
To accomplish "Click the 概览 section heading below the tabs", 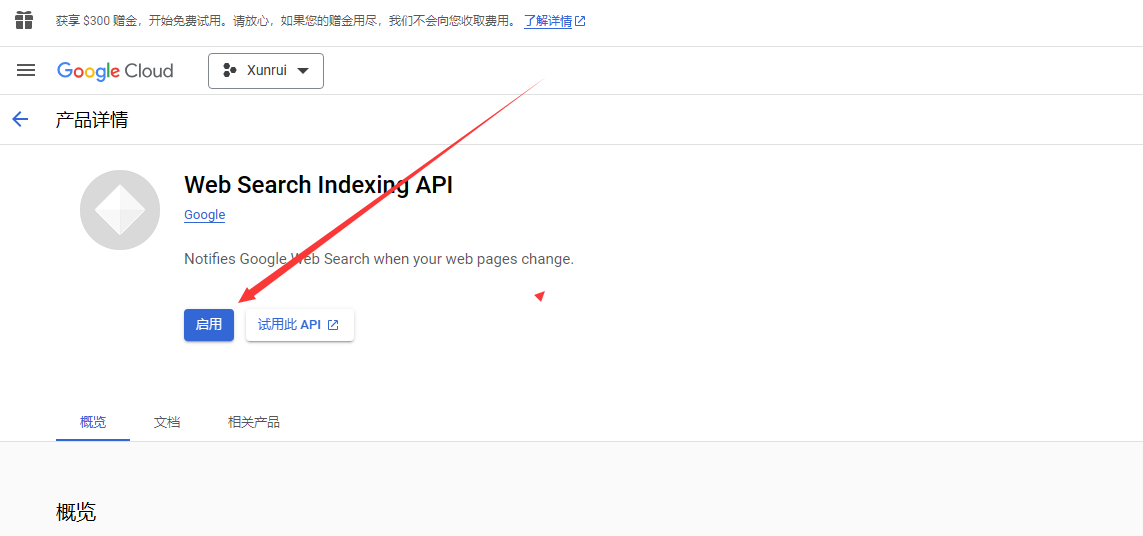I will point(76,512).
